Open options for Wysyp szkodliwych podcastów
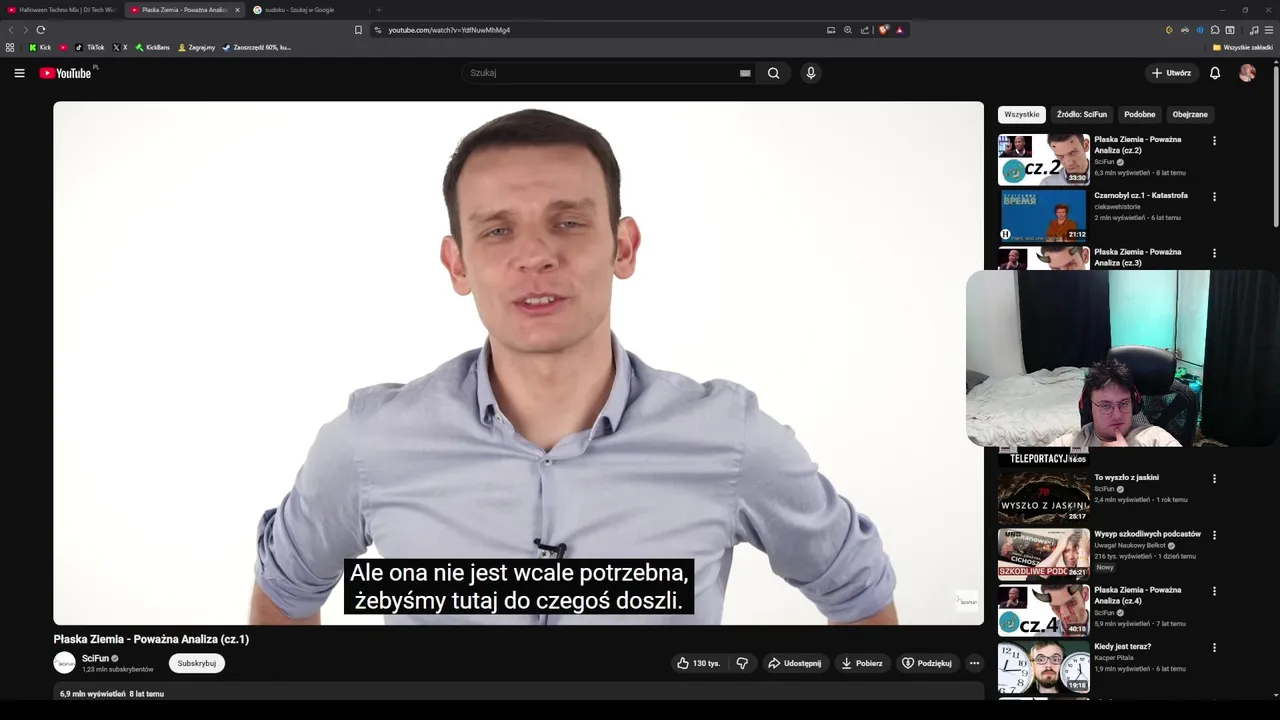 tap(1214, 535)
